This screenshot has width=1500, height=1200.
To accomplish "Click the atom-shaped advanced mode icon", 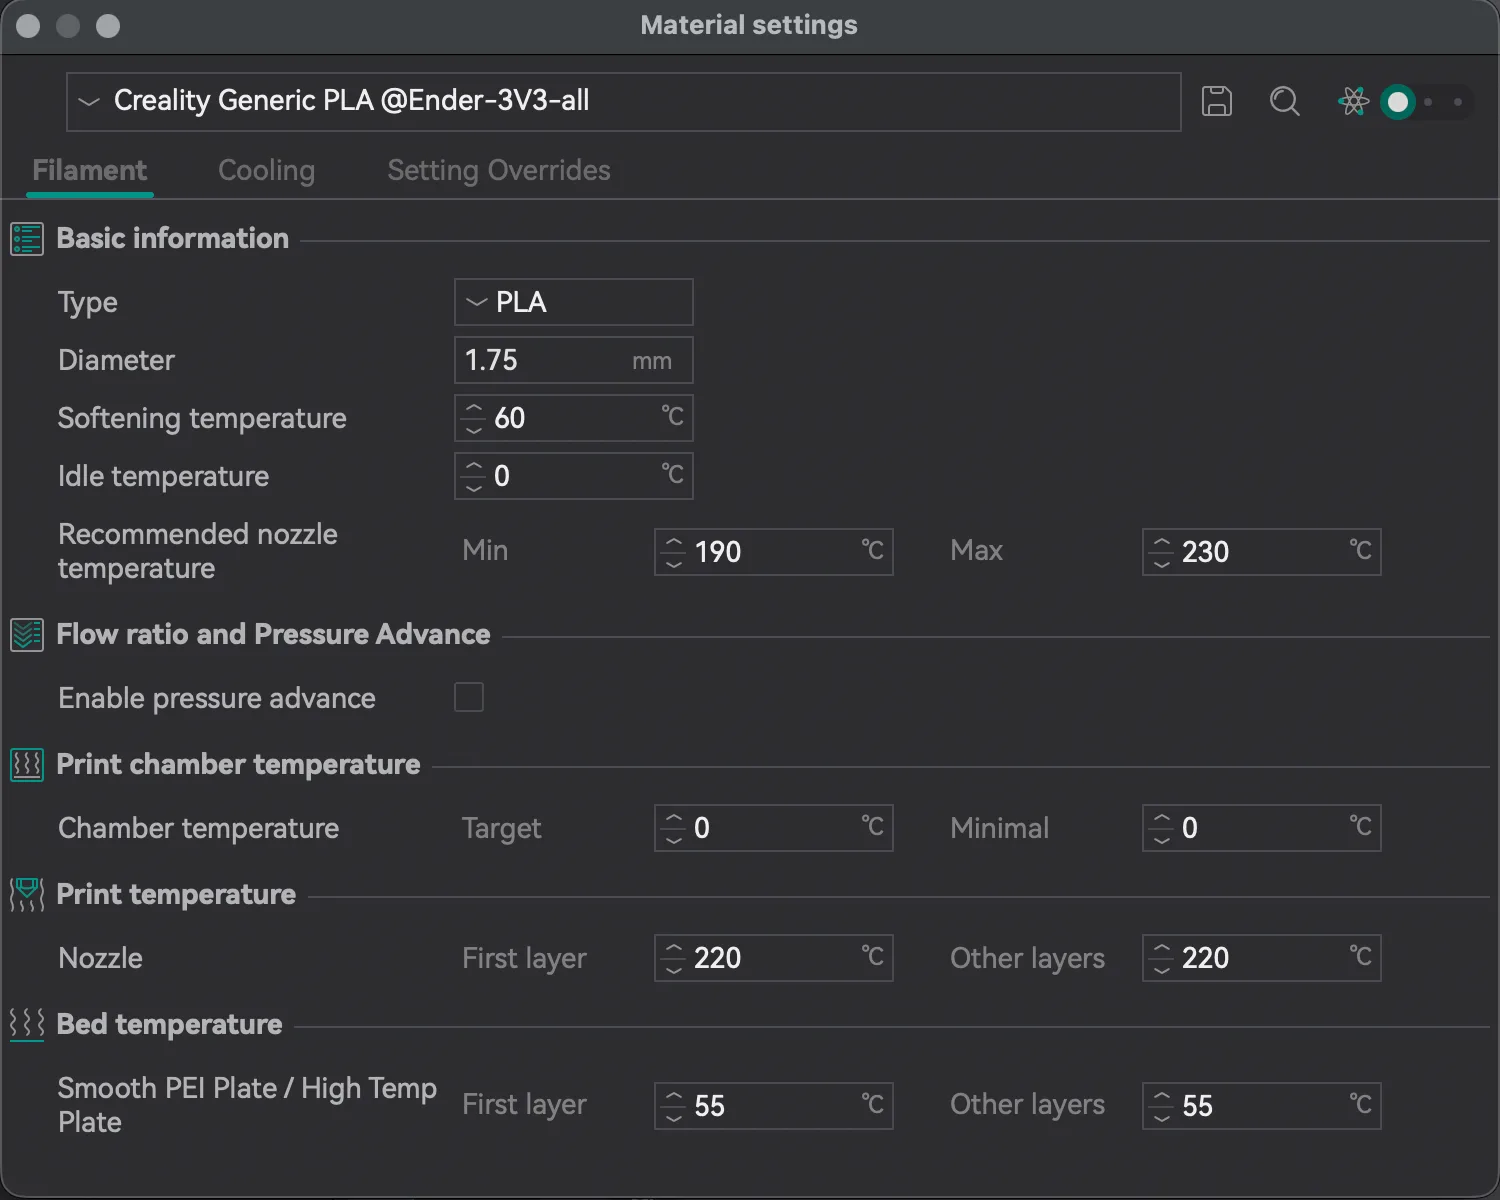I will click(x=1353, y=101).
